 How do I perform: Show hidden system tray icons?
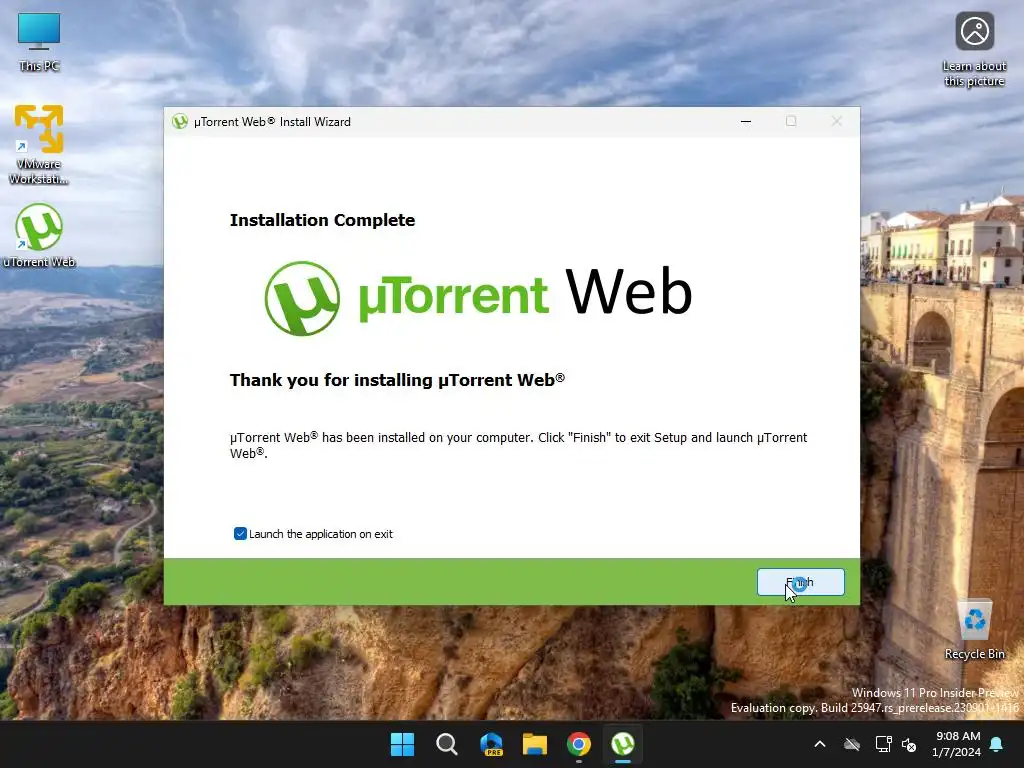[820, 744]
